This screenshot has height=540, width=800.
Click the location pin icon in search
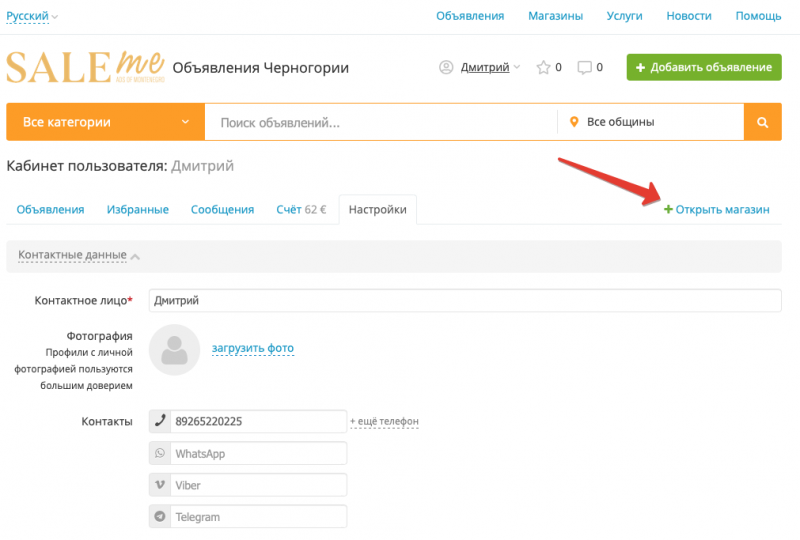(x=574, y=123)
